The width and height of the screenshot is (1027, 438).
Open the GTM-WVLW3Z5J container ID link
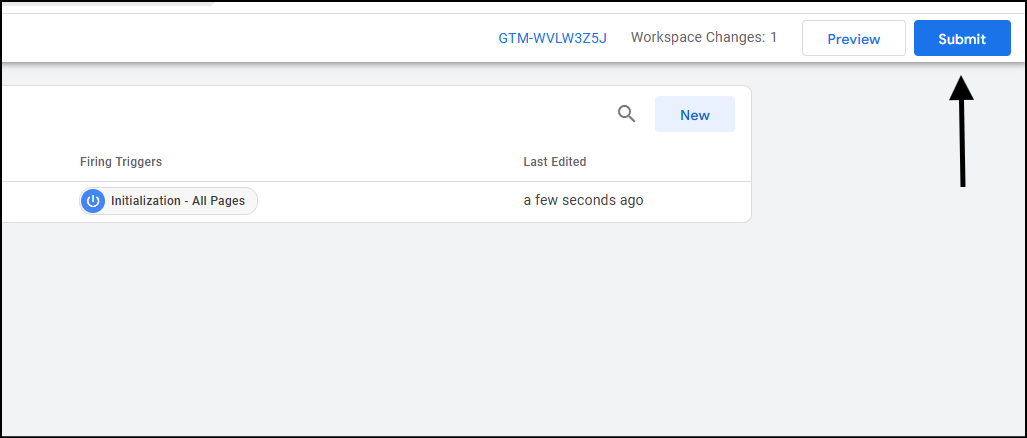(552, 38)
